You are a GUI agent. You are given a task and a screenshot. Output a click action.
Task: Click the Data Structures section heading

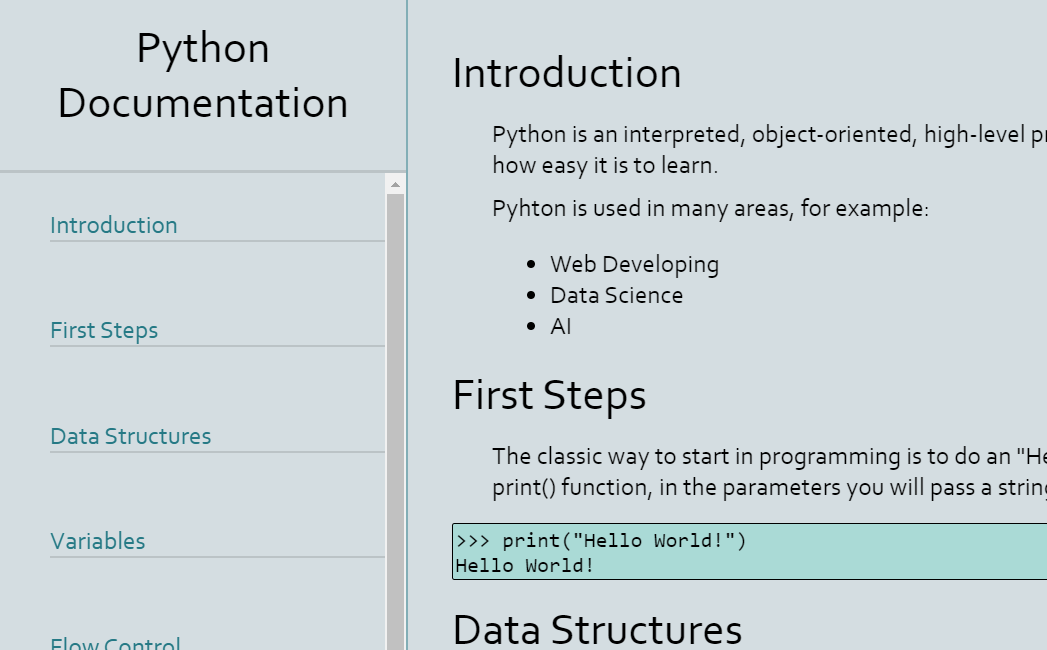click(597, 629)
